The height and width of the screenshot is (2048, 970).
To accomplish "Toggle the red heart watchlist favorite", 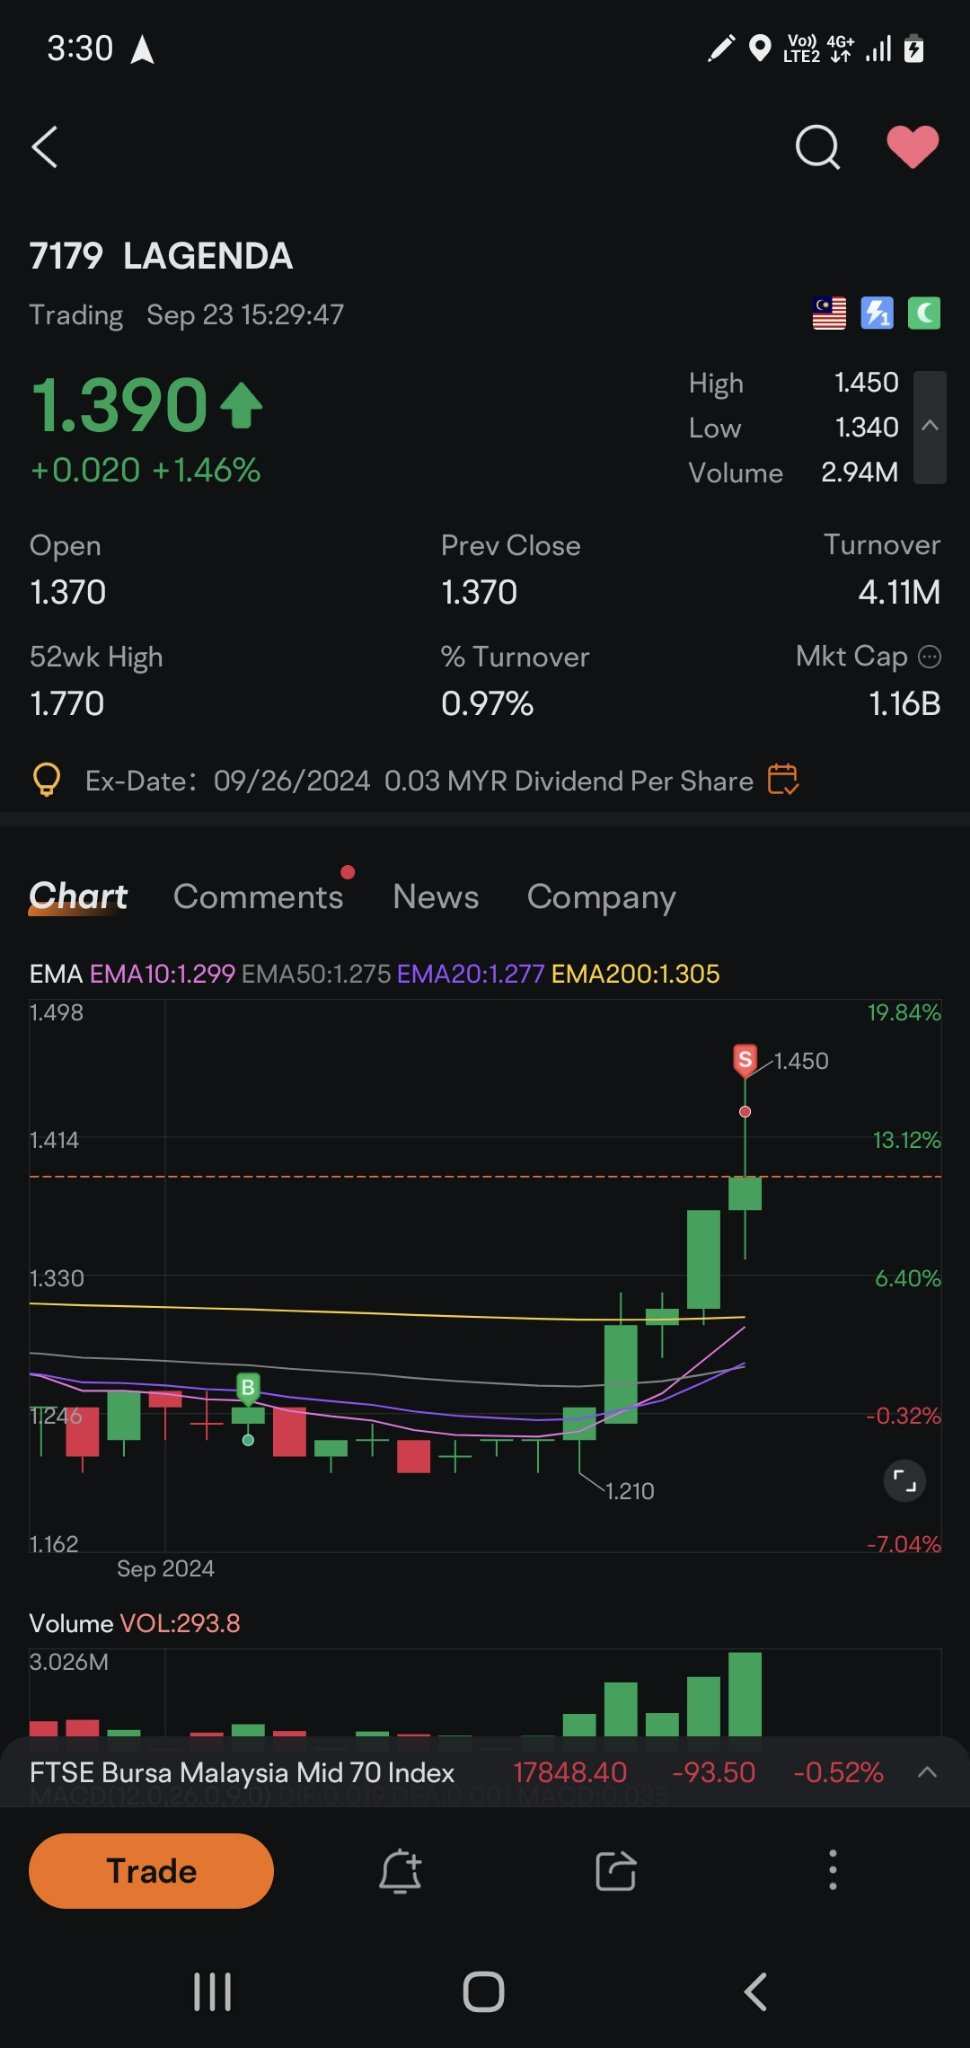I will click(913, 147).
